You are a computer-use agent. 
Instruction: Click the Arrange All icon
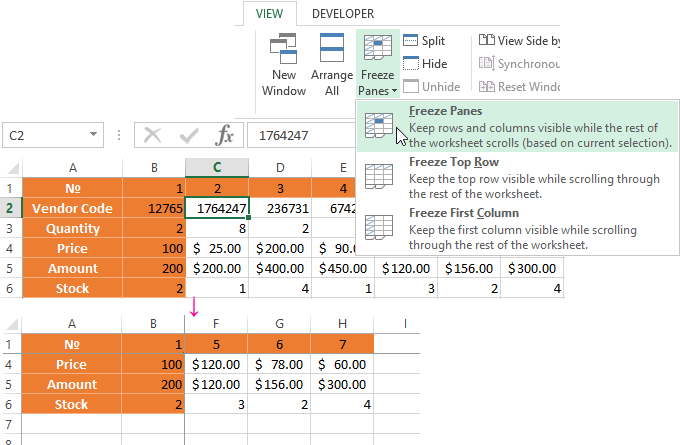(x=331, y=50)
